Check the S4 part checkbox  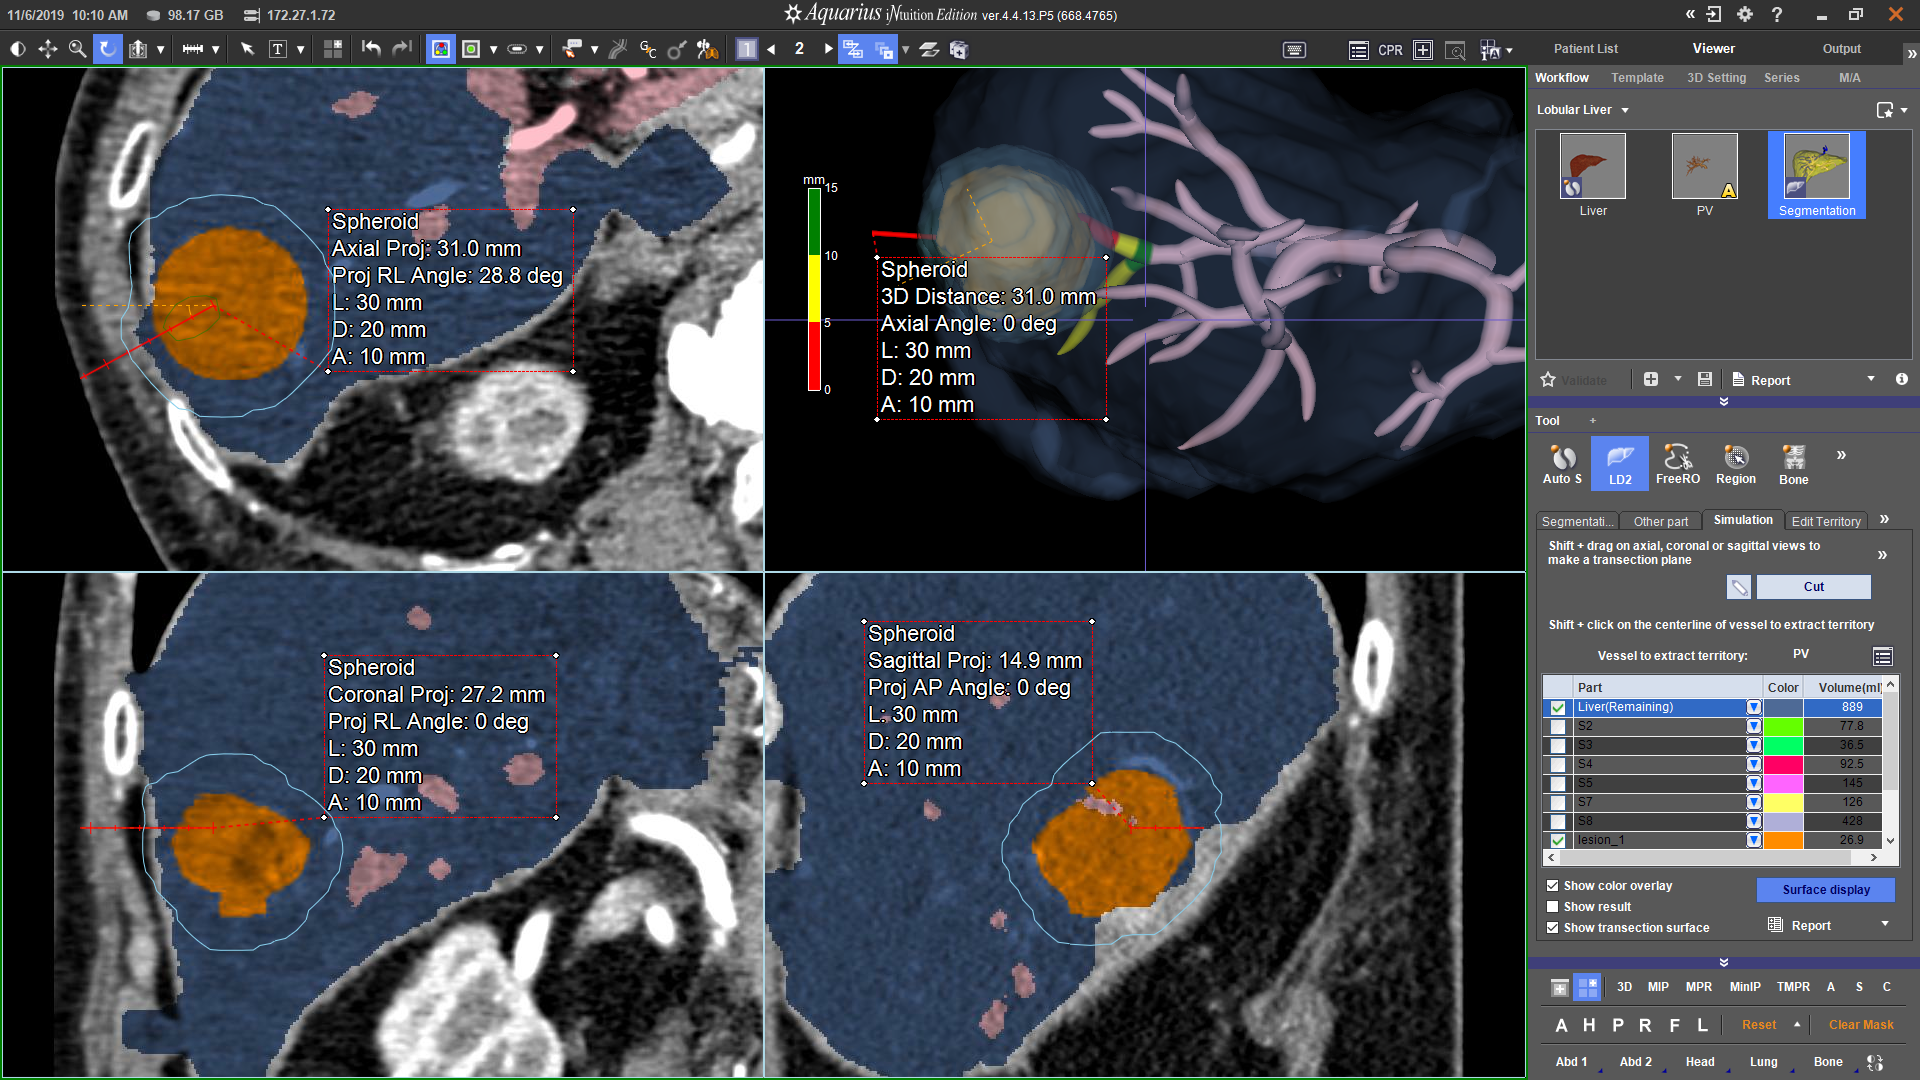pos(1558,764)
